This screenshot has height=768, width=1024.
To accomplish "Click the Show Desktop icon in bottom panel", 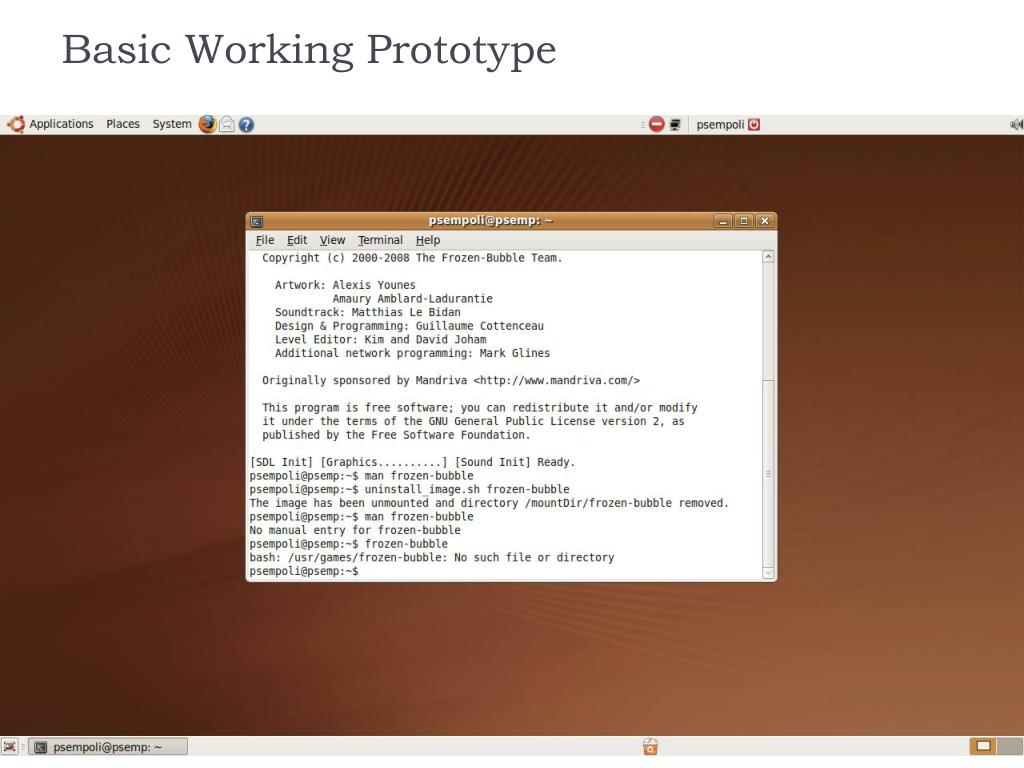I will point(9,746).
